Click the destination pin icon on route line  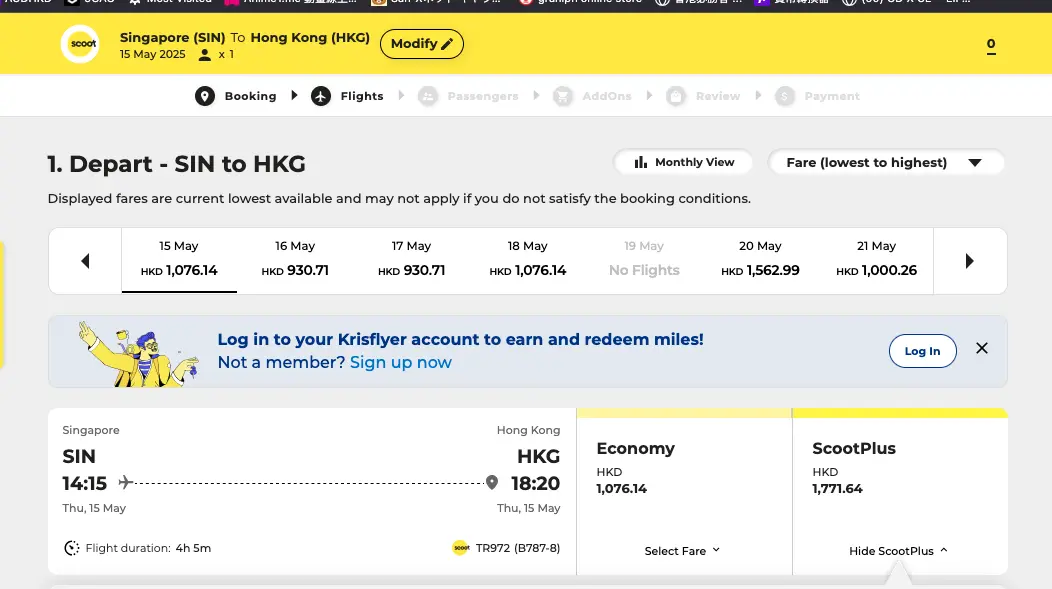click(x=492, y=482)
